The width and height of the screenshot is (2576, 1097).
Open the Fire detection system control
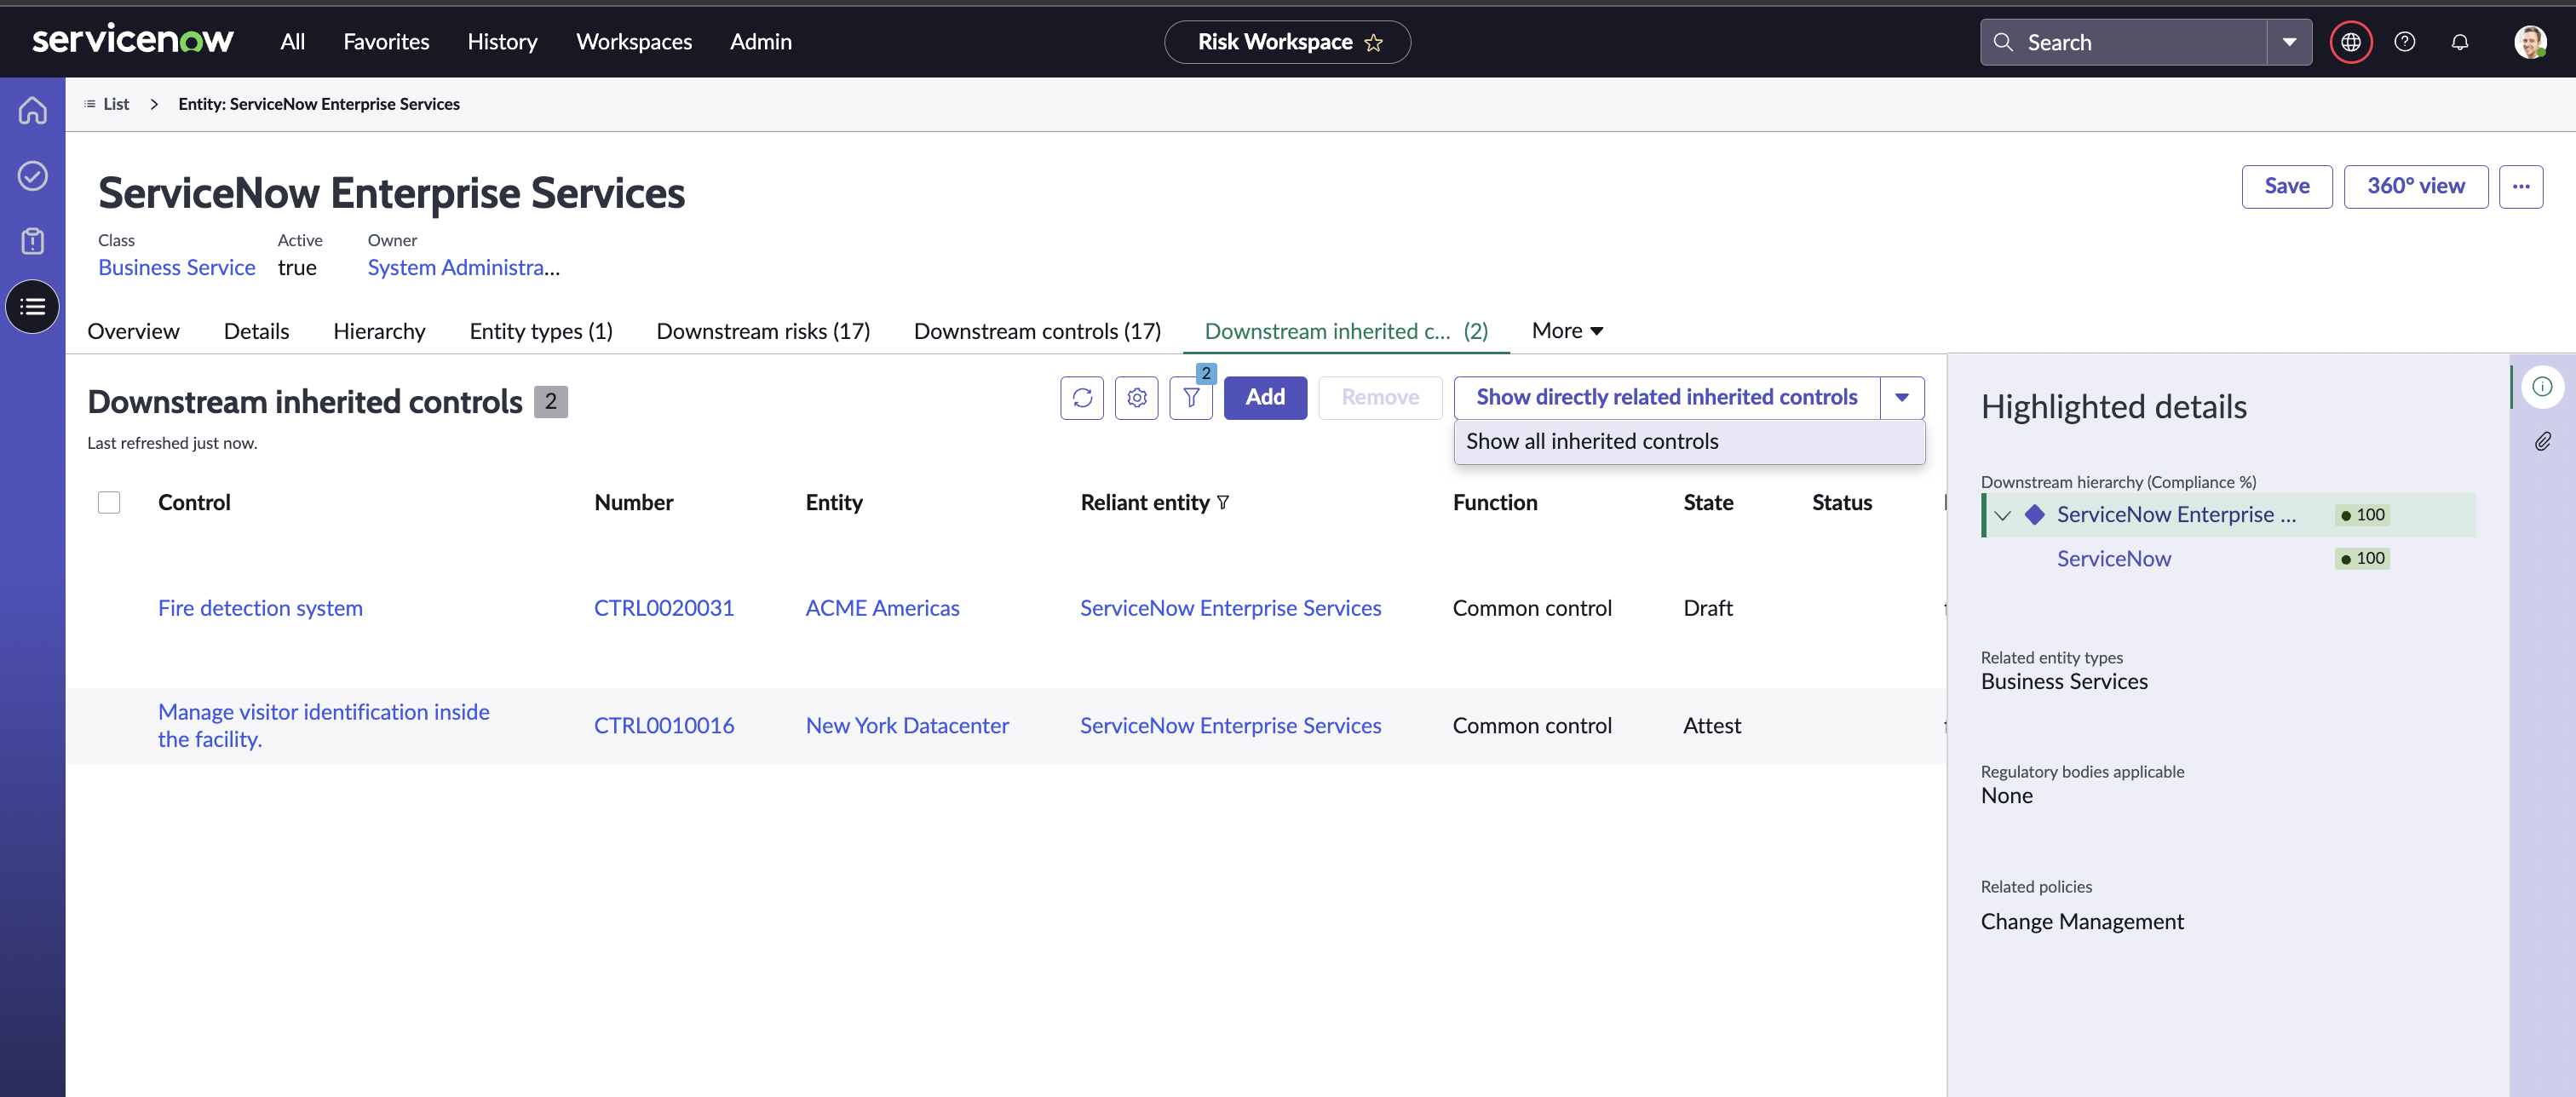[x=260, y=608]
